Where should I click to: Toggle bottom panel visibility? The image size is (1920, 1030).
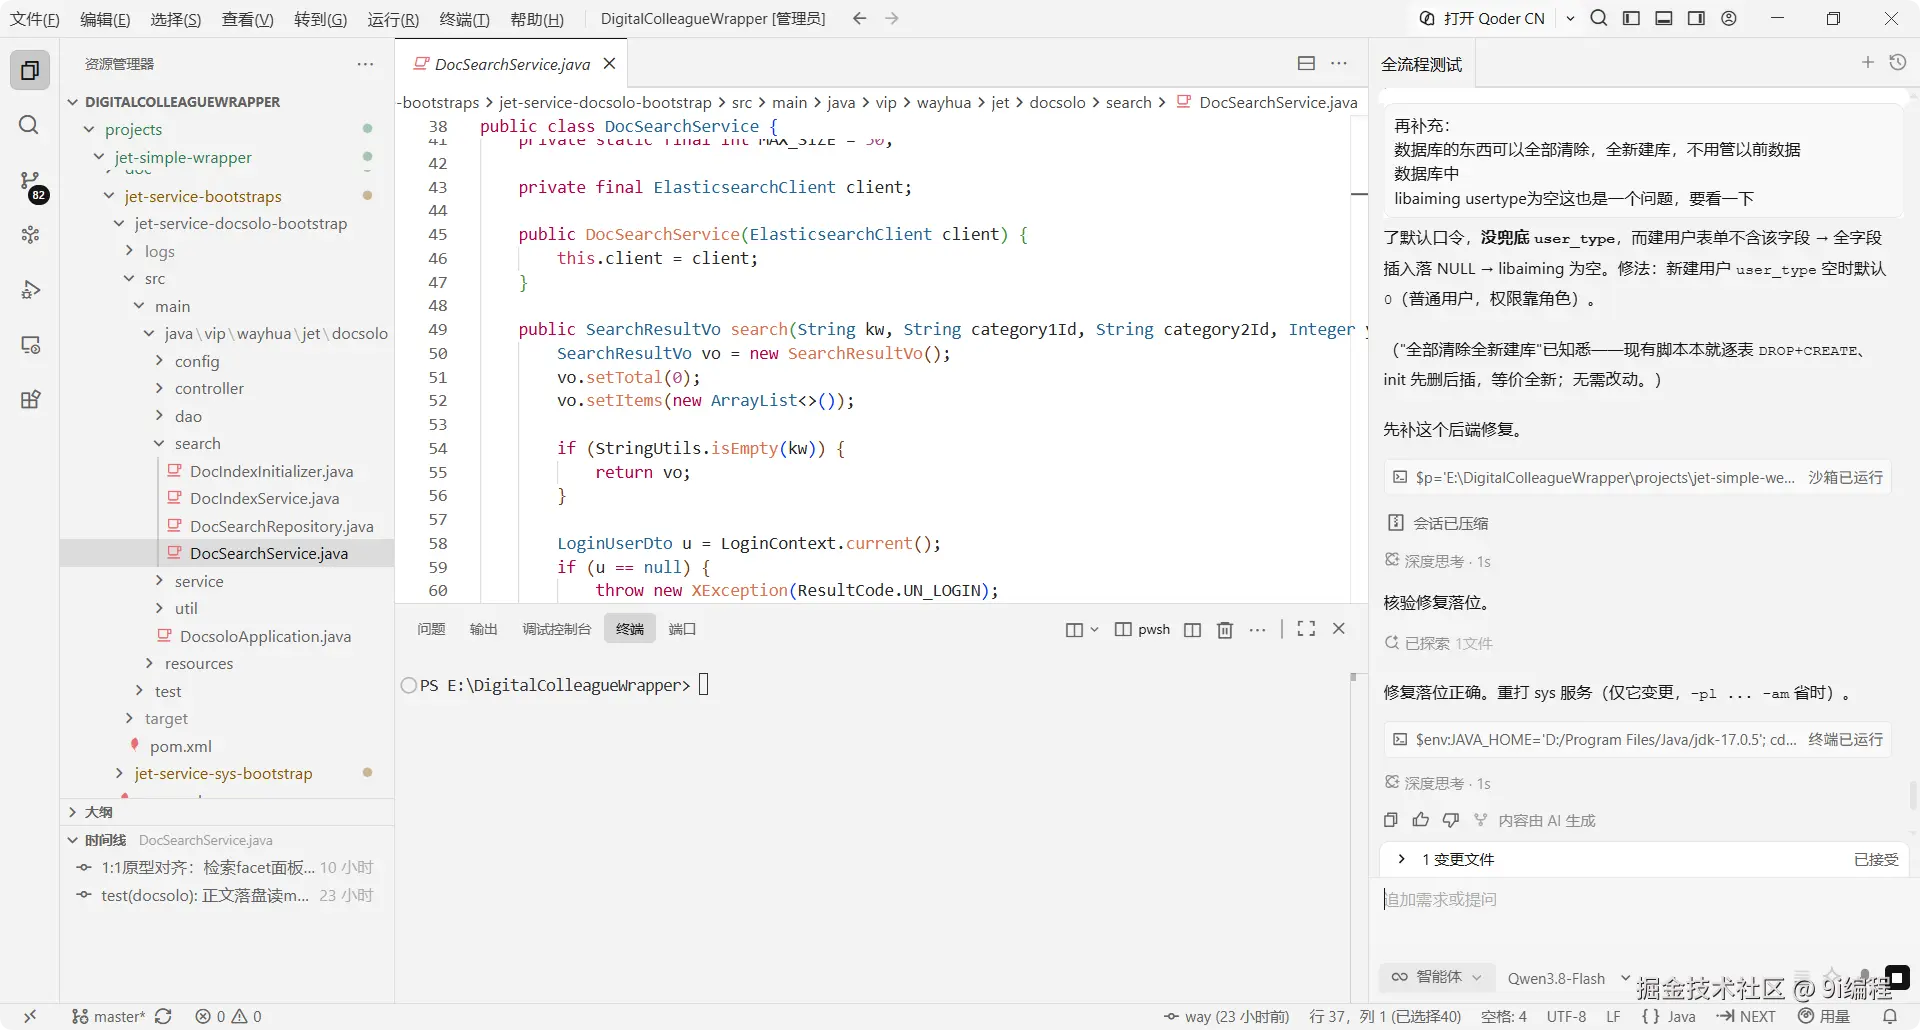[1664, 18]
